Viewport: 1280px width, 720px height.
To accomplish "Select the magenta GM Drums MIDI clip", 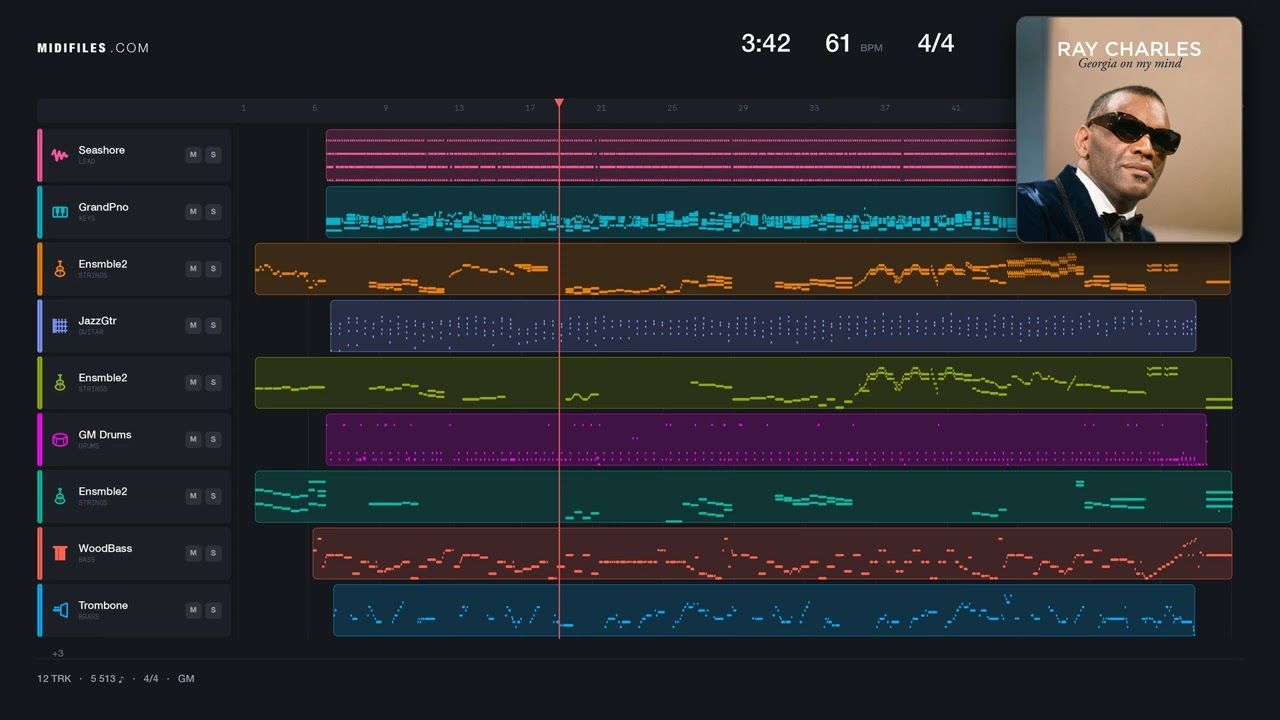I will coord(766,440).
